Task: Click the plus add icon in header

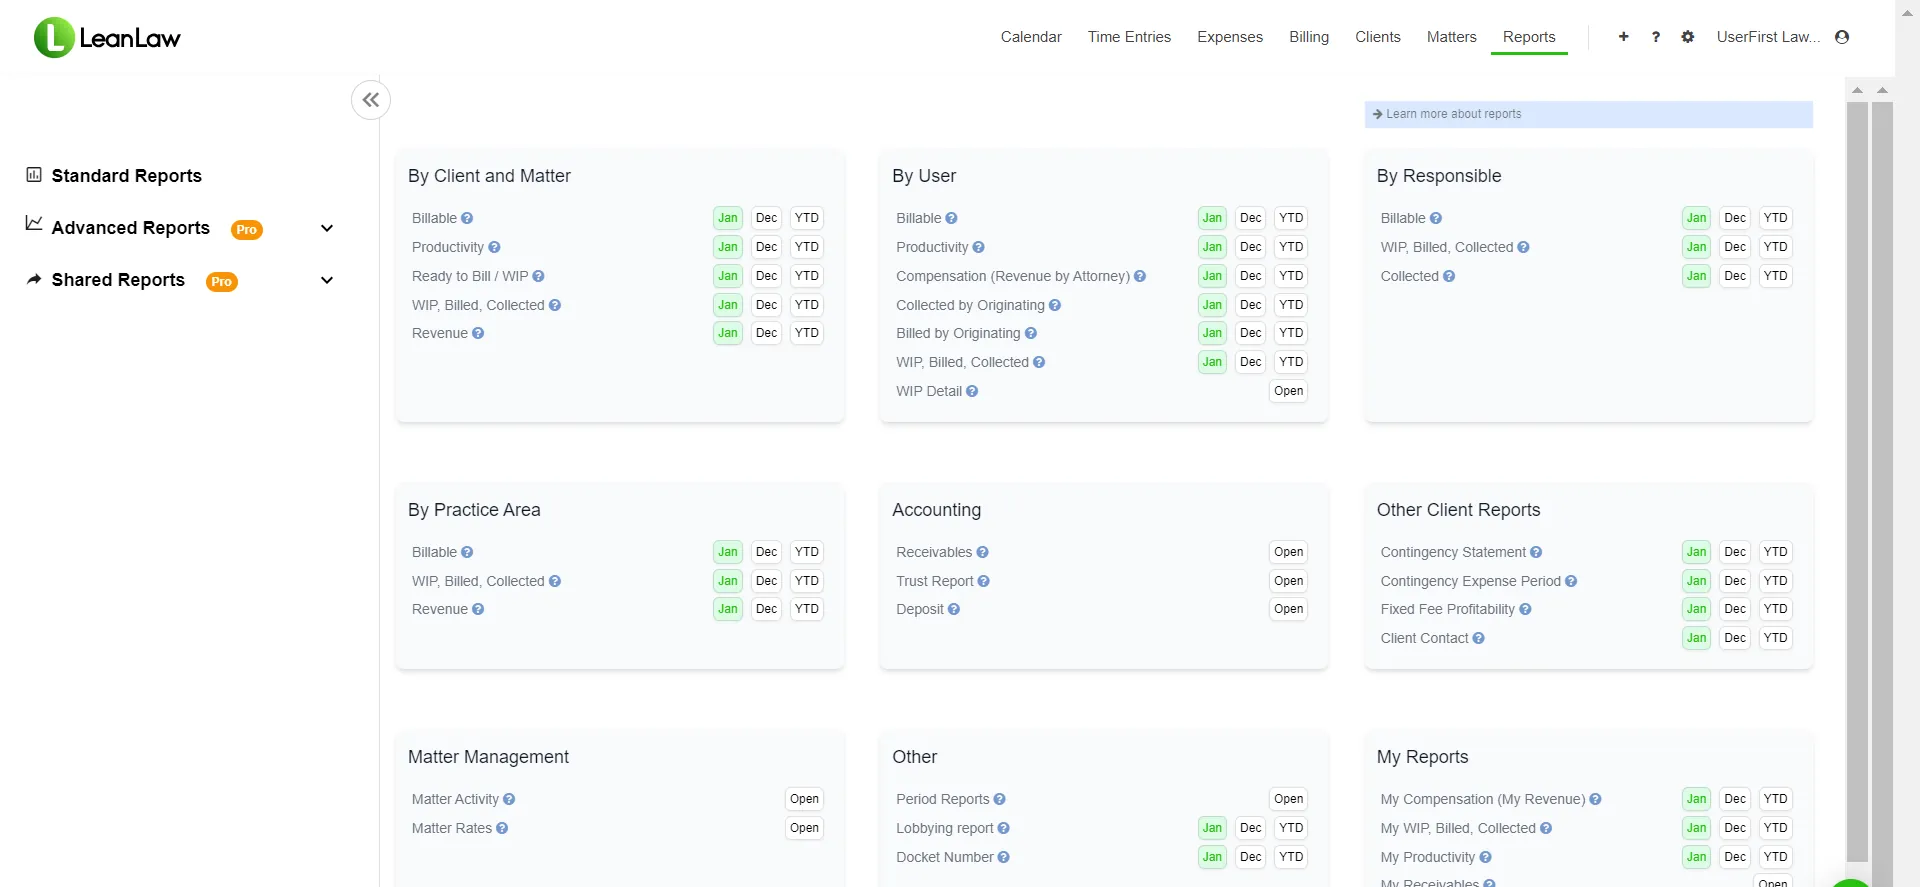Action: 1623,37
